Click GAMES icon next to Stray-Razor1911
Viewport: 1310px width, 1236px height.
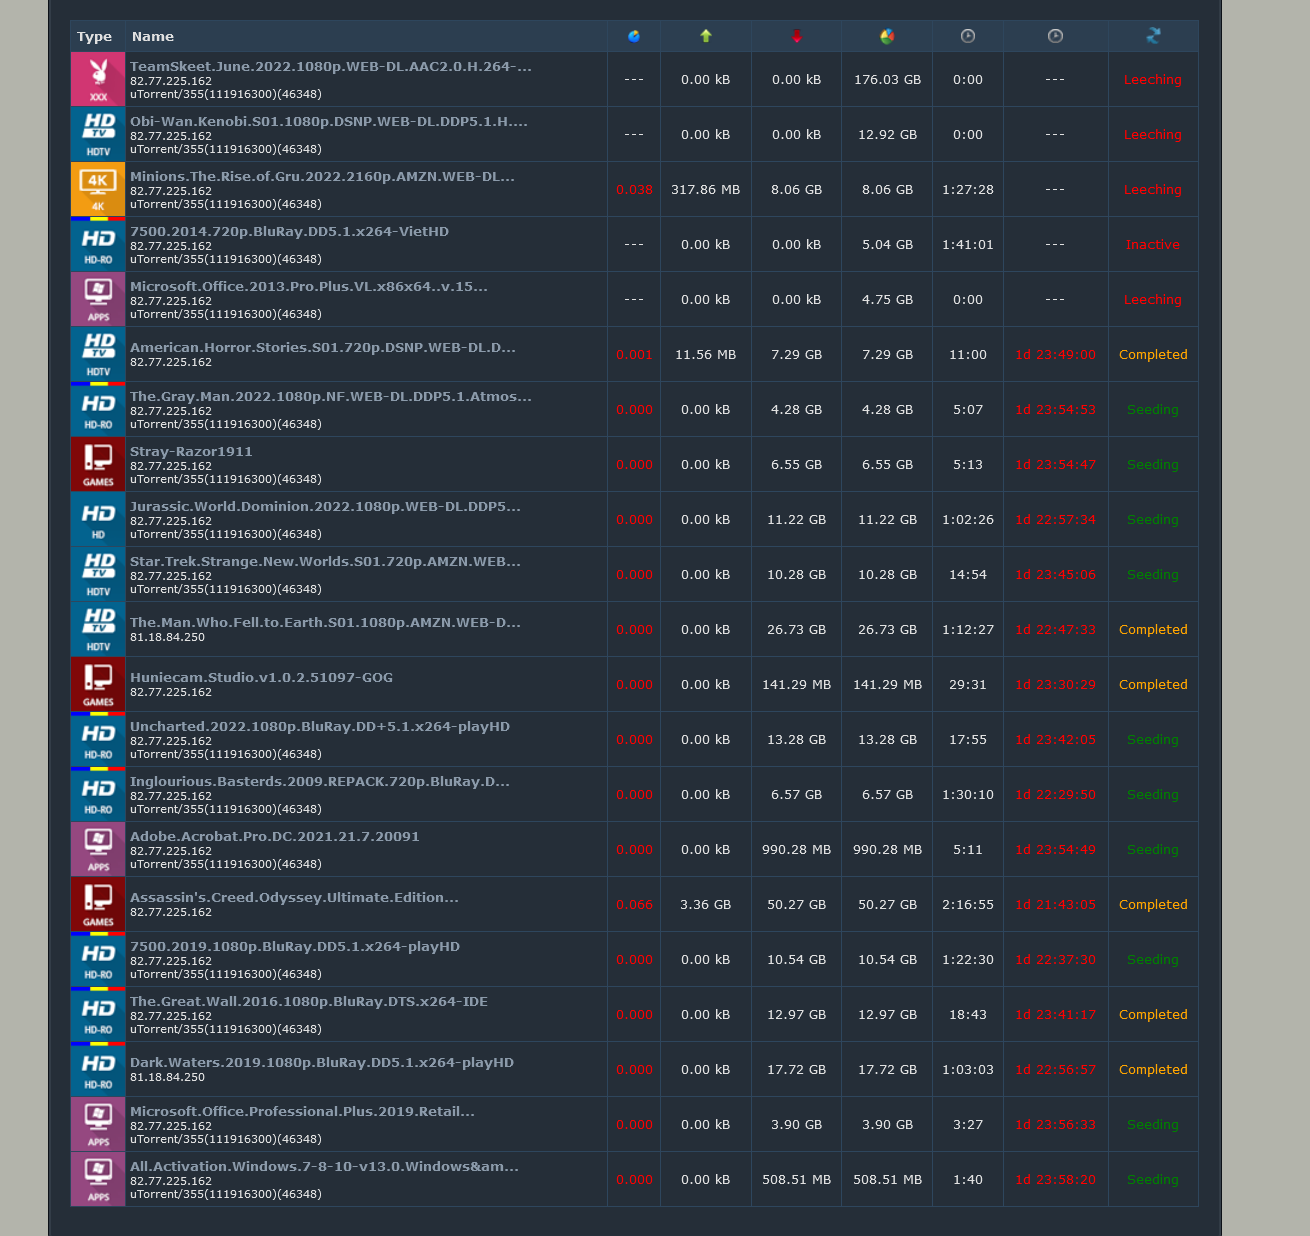[x=98, y=464]
